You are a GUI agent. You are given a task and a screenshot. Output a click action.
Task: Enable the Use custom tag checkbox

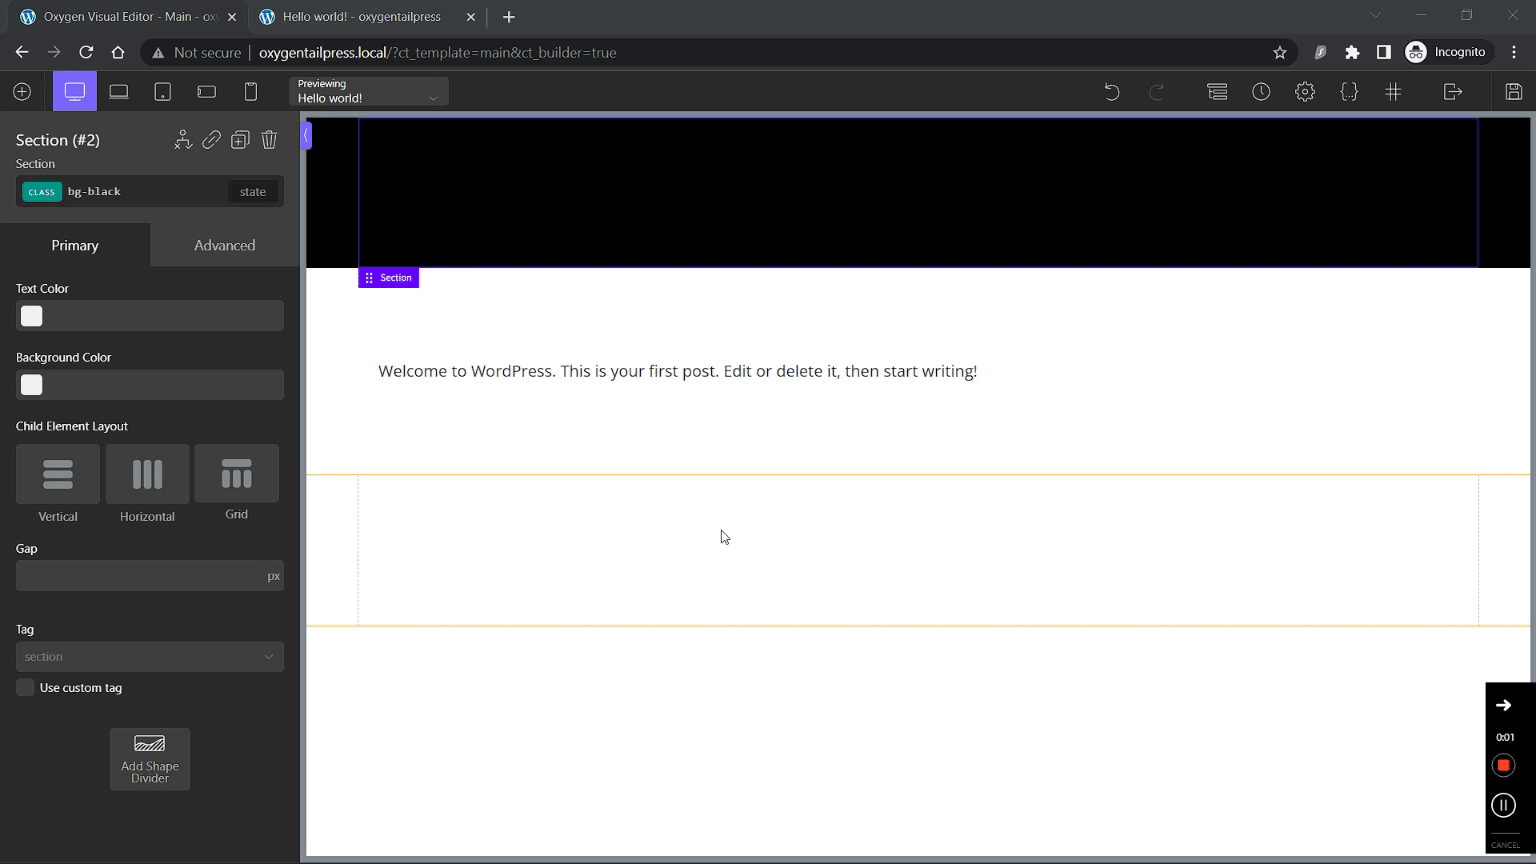click(25, 688)
